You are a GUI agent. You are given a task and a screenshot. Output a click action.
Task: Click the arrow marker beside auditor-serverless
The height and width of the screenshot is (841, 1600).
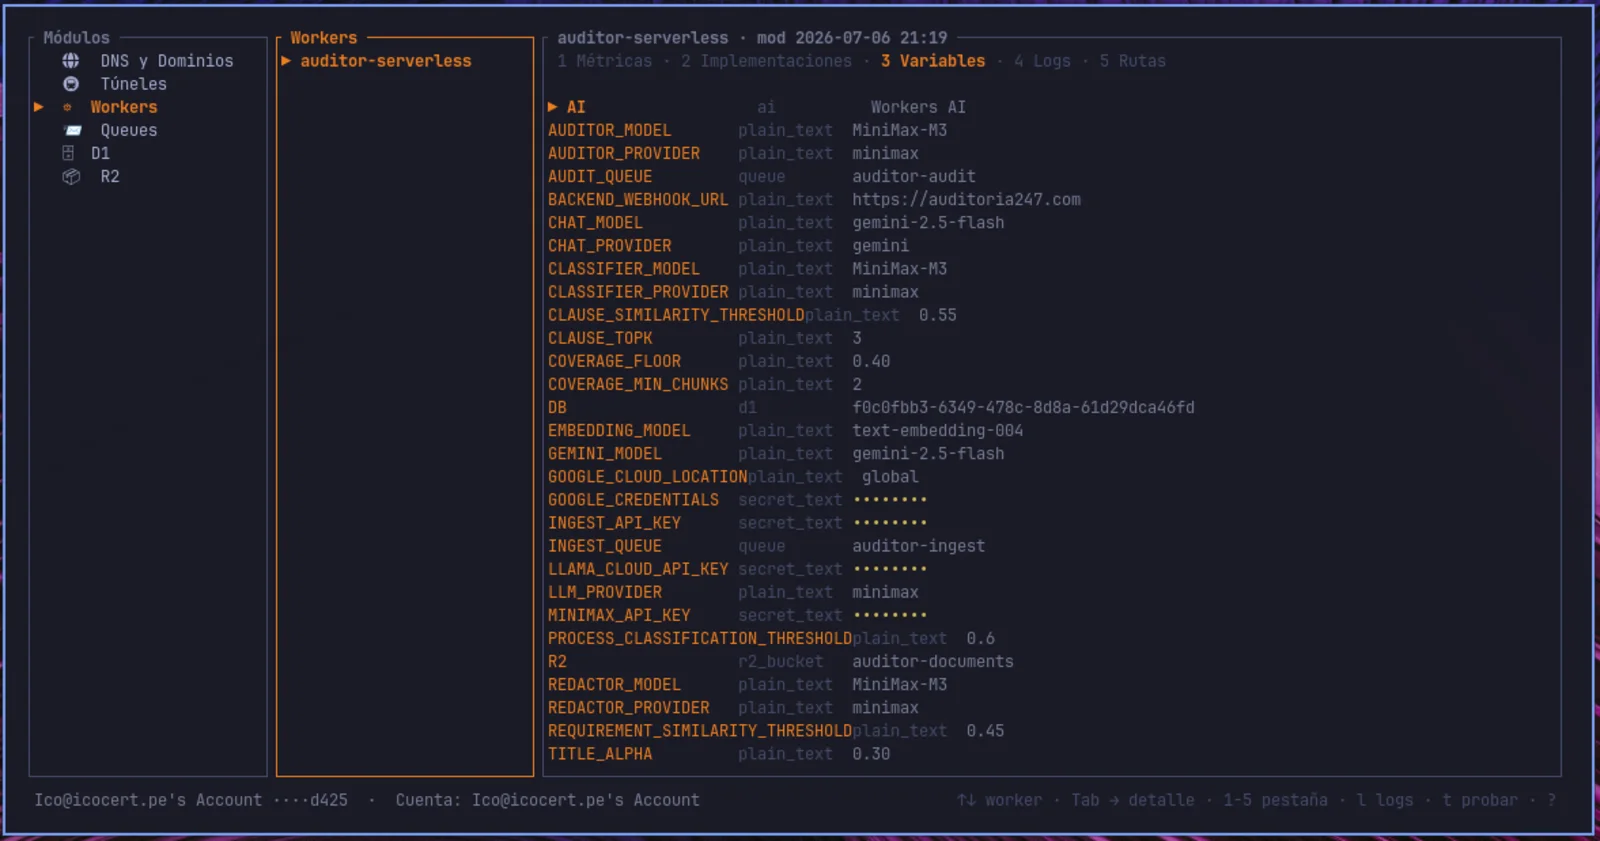tap(286, 61)
